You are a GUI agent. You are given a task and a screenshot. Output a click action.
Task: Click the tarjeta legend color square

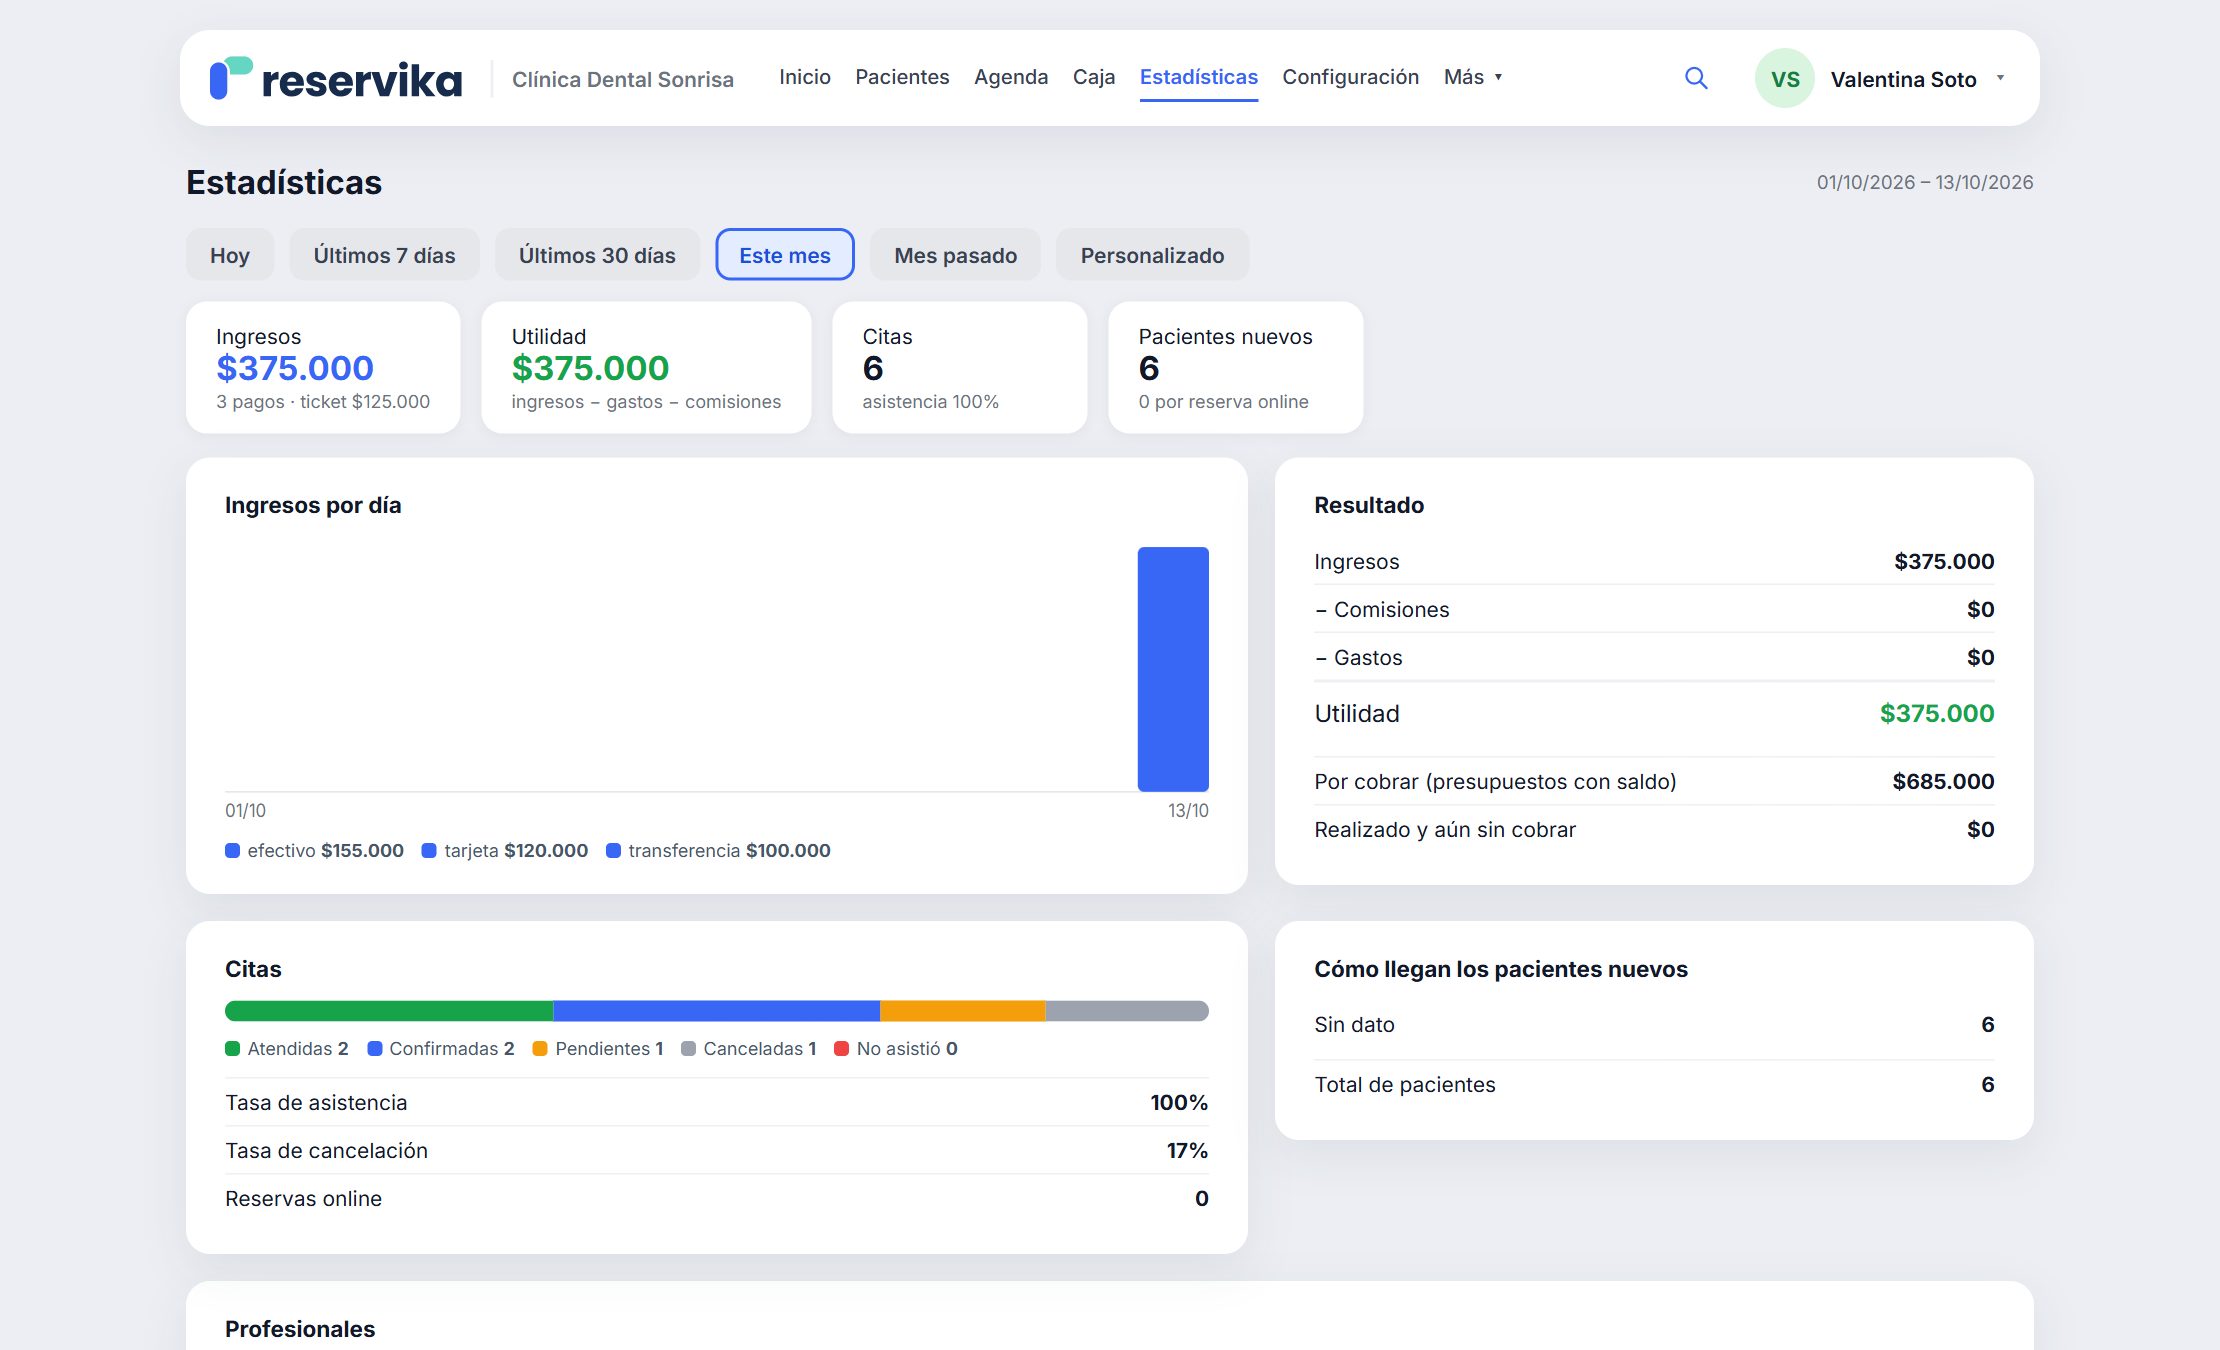click(429, 851)
